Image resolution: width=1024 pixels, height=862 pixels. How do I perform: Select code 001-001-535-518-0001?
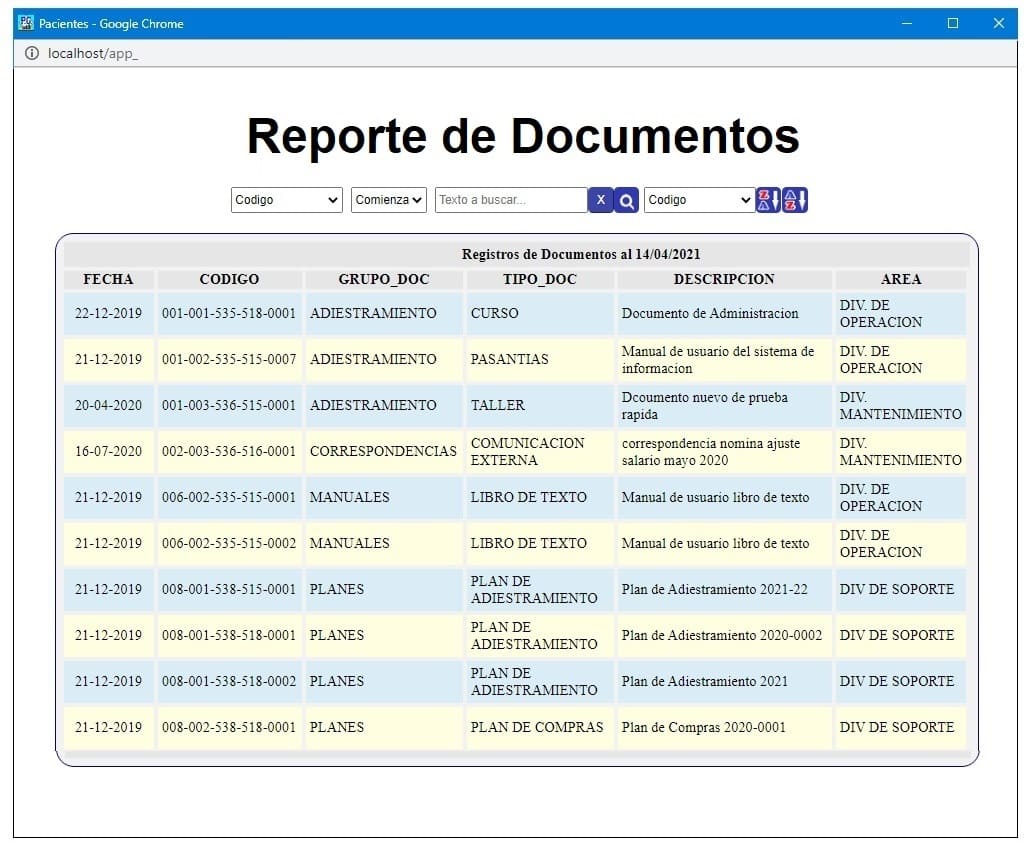click(x=229, y=313)
